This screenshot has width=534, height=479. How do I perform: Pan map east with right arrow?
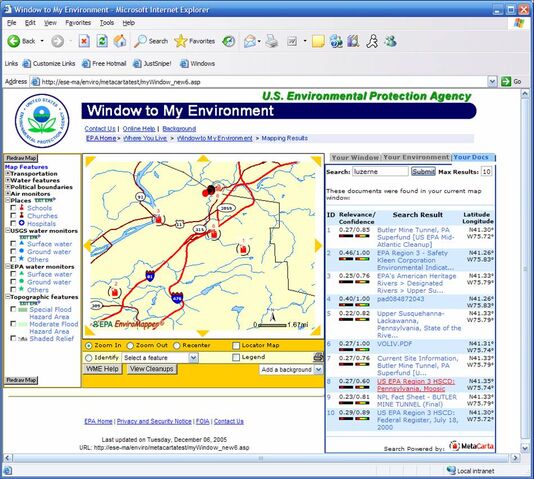[x=318, y=245]
